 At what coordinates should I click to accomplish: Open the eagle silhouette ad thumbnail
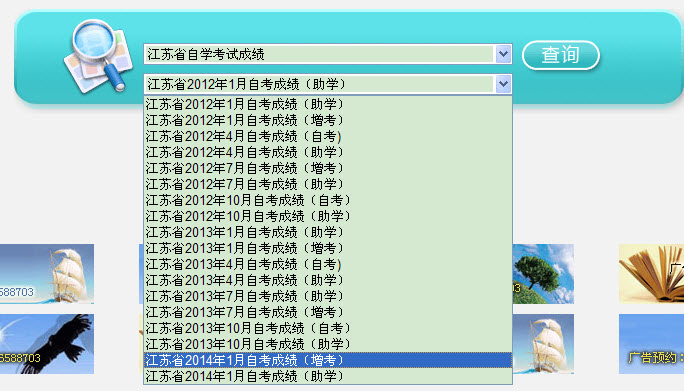pyautogui.click(x=47, y=344)
